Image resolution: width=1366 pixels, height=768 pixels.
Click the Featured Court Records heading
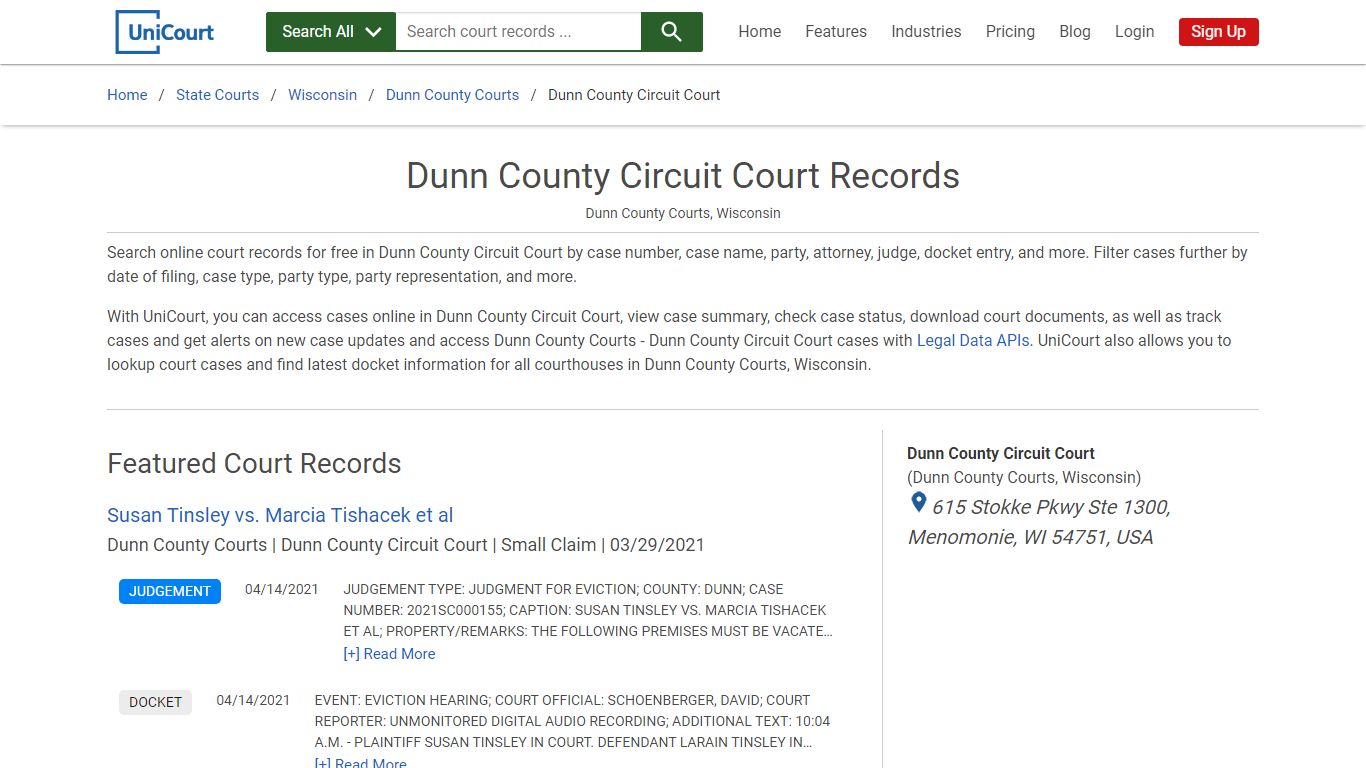click(x=254, y=464)
